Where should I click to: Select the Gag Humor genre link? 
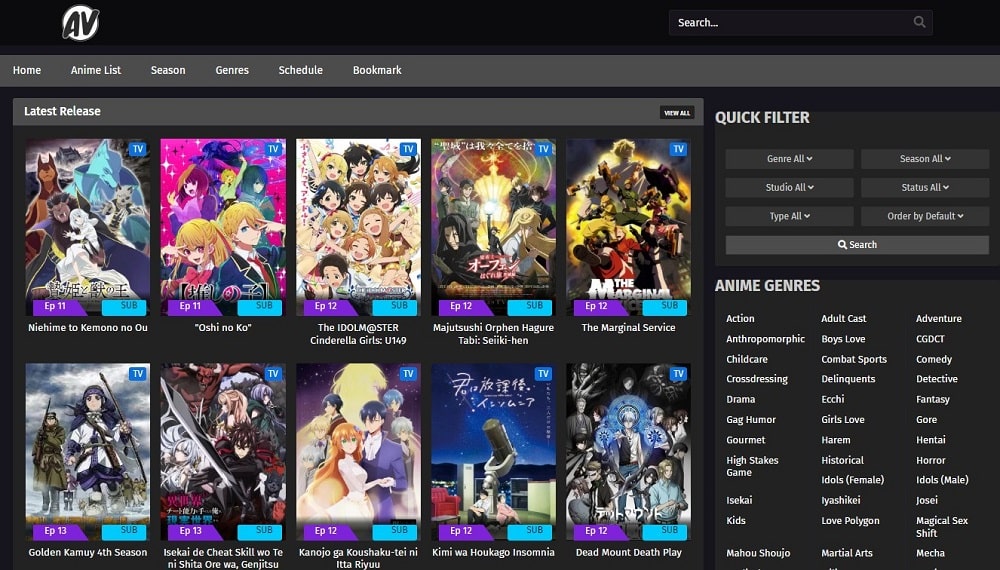click(751, 420)
